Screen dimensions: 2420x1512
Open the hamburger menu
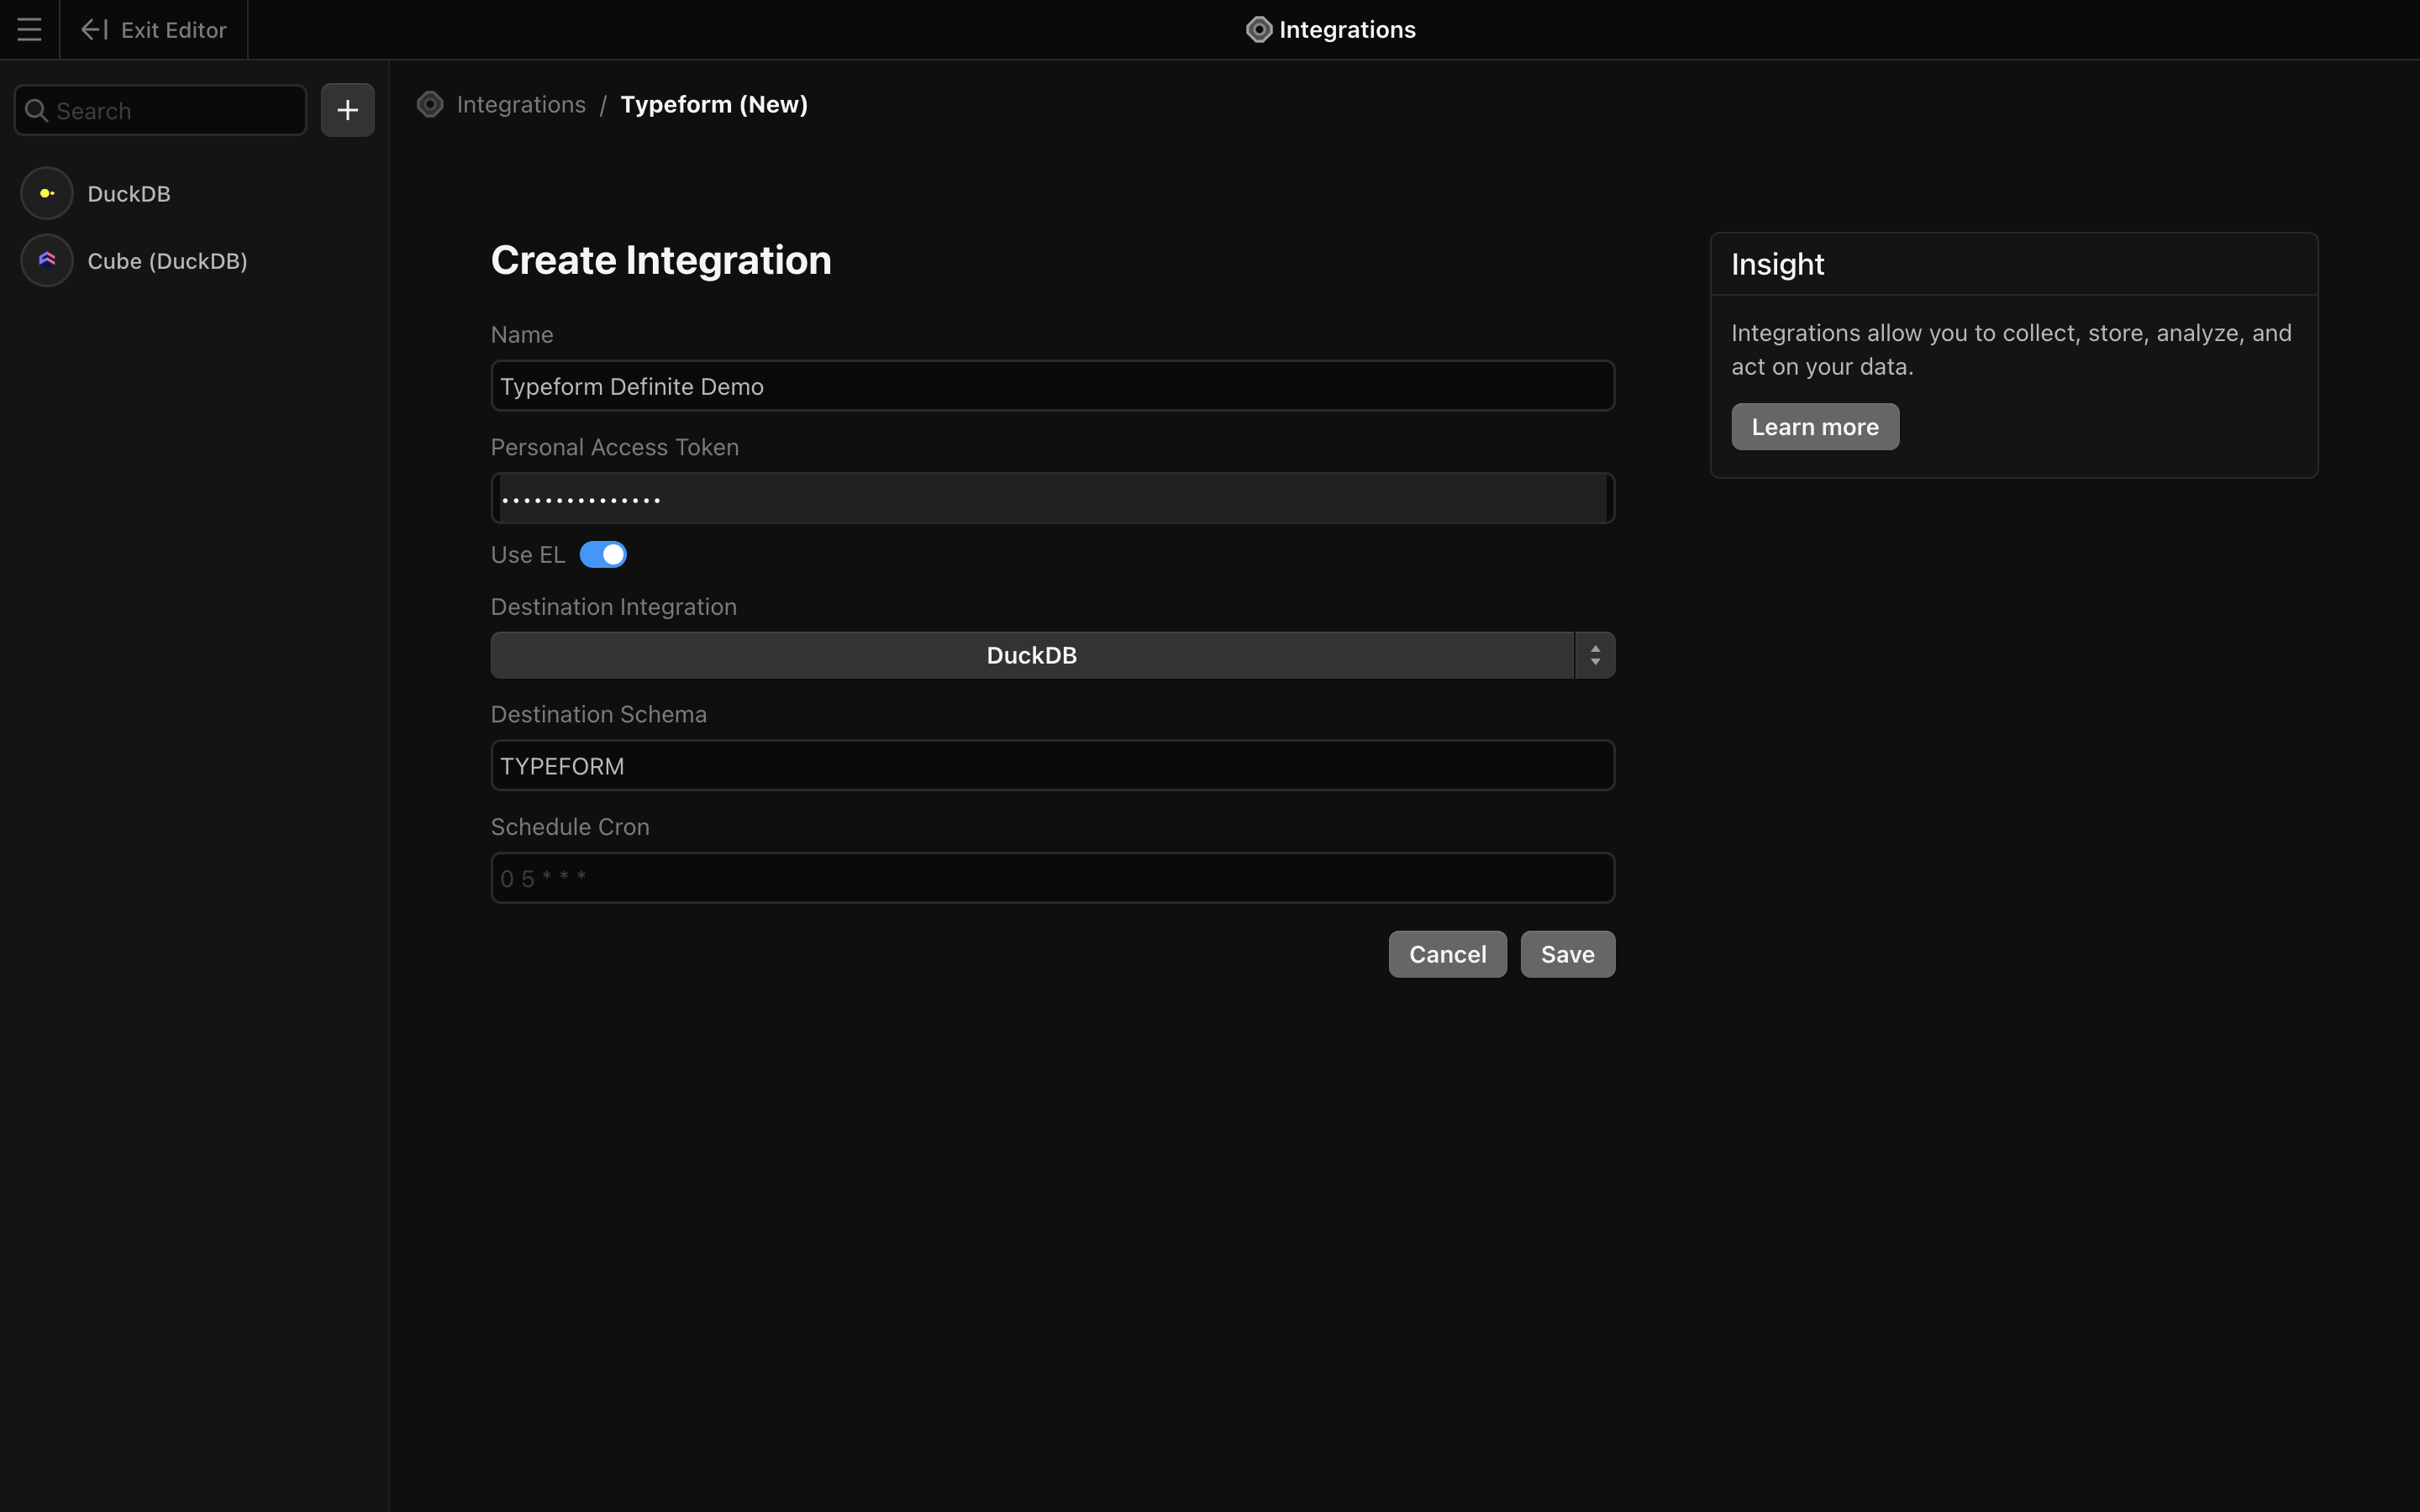[29, 30]
